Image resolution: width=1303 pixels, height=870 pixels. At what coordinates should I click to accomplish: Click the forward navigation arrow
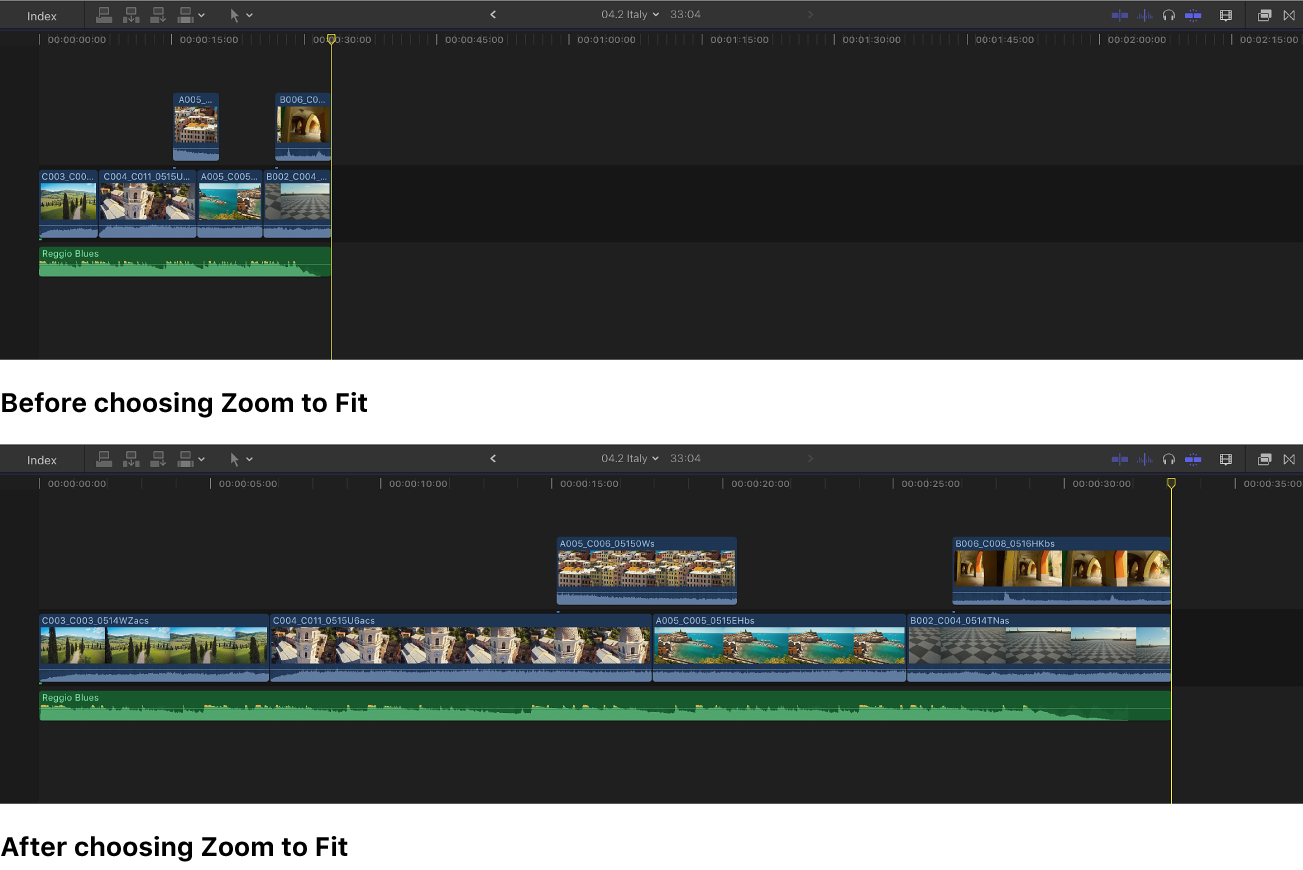[x=810, y=14]
